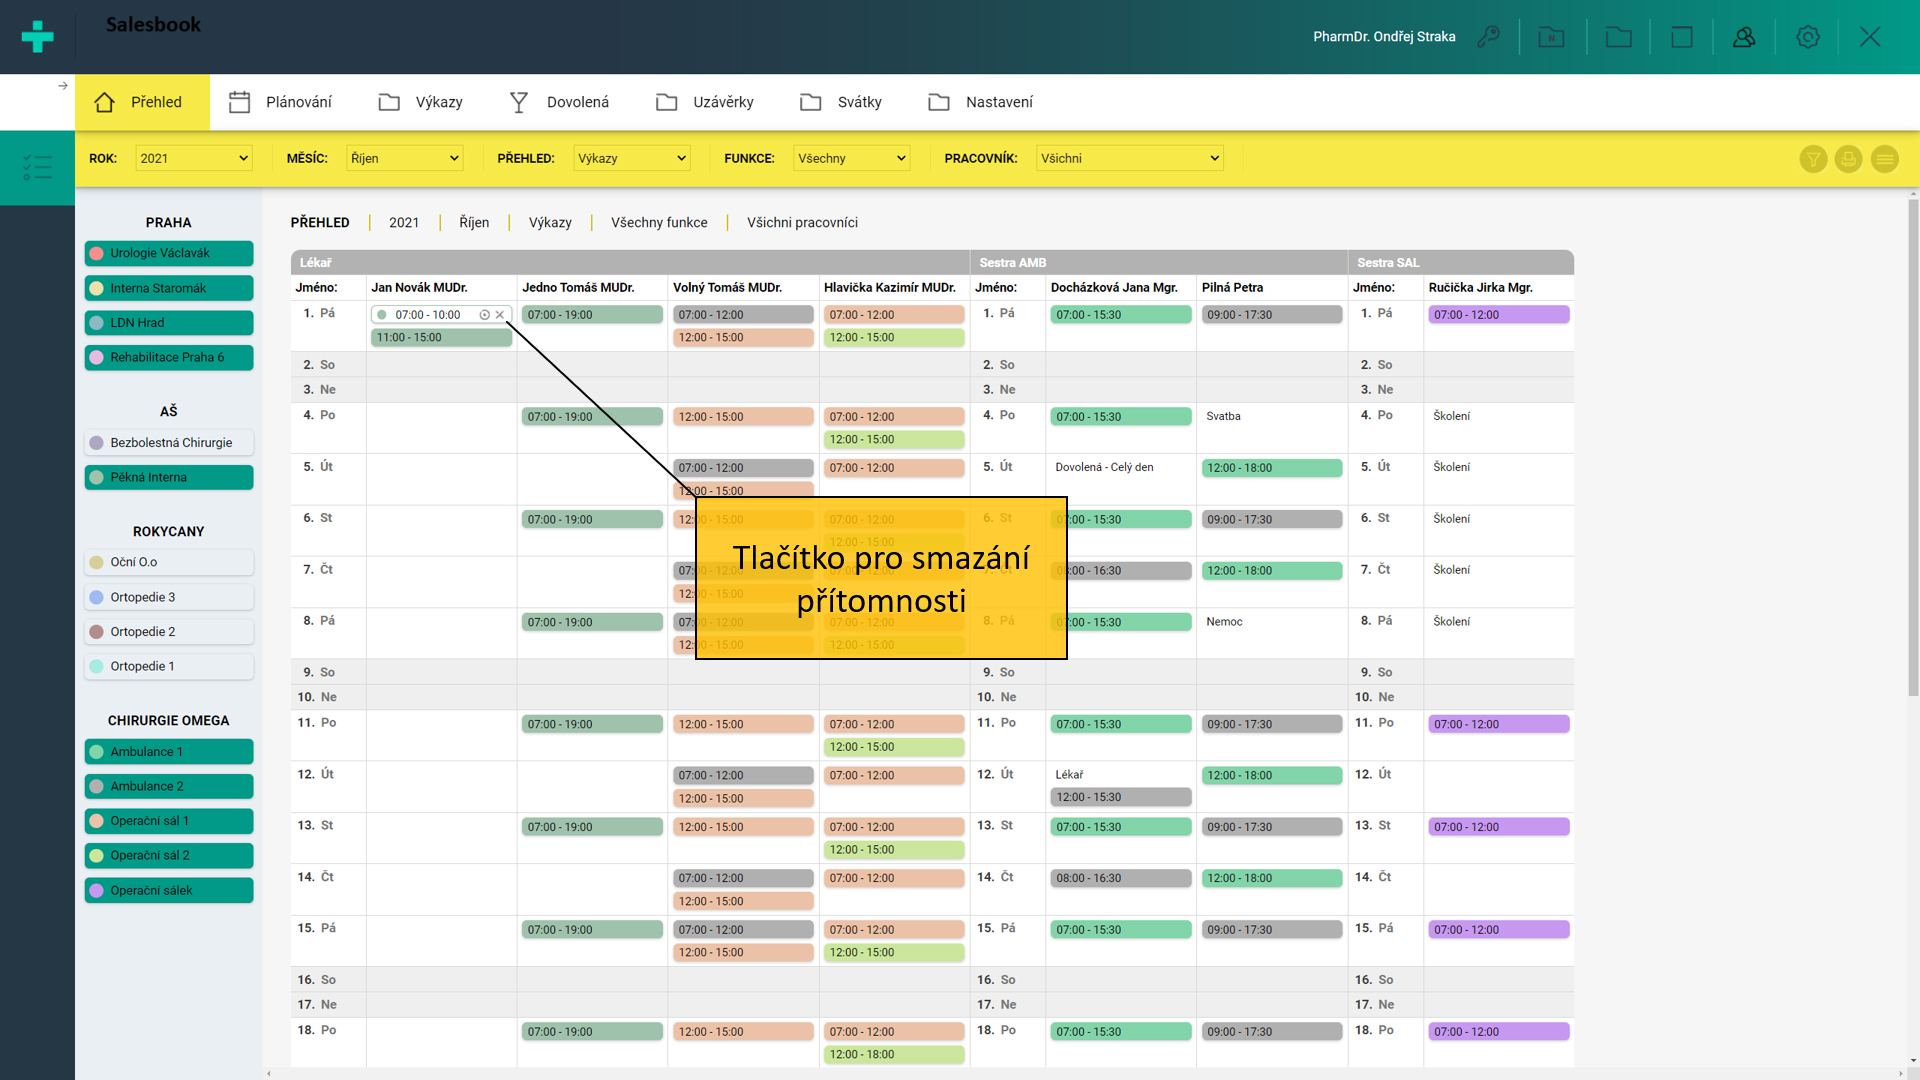Click the users icon in header
This screenshot has height=1080, width=1920.
(x=1744, y=37)
